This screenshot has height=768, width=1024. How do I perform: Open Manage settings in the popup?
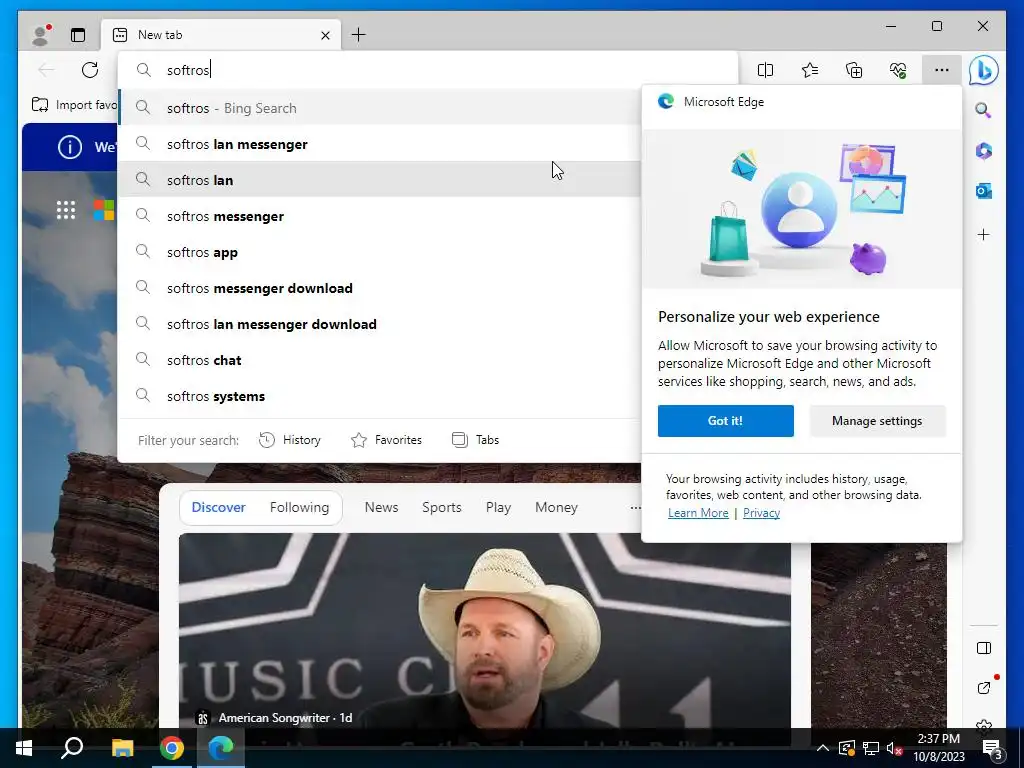877,421
